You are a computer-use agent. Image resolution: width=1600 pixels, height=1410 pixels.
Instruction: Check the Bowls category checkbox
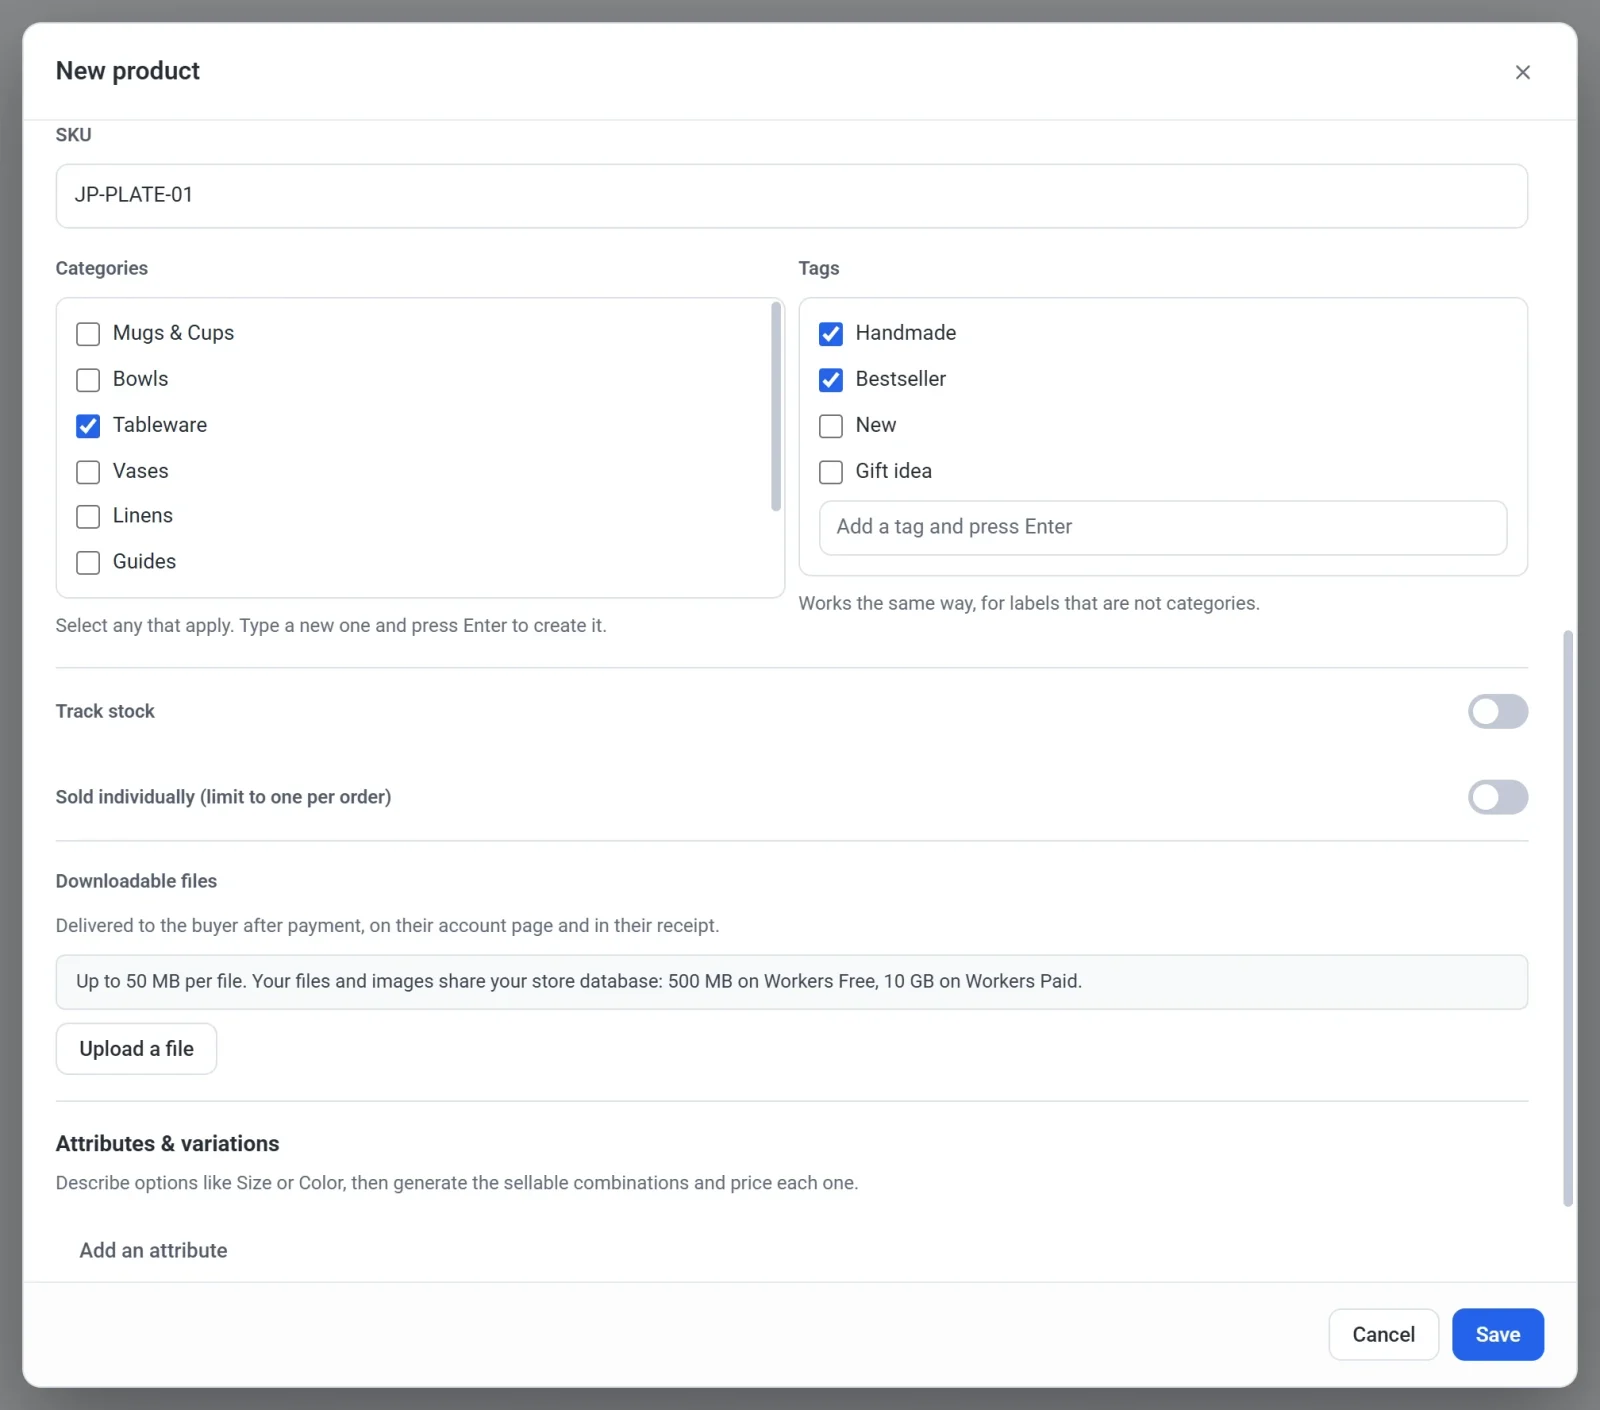tap(88, 380)
